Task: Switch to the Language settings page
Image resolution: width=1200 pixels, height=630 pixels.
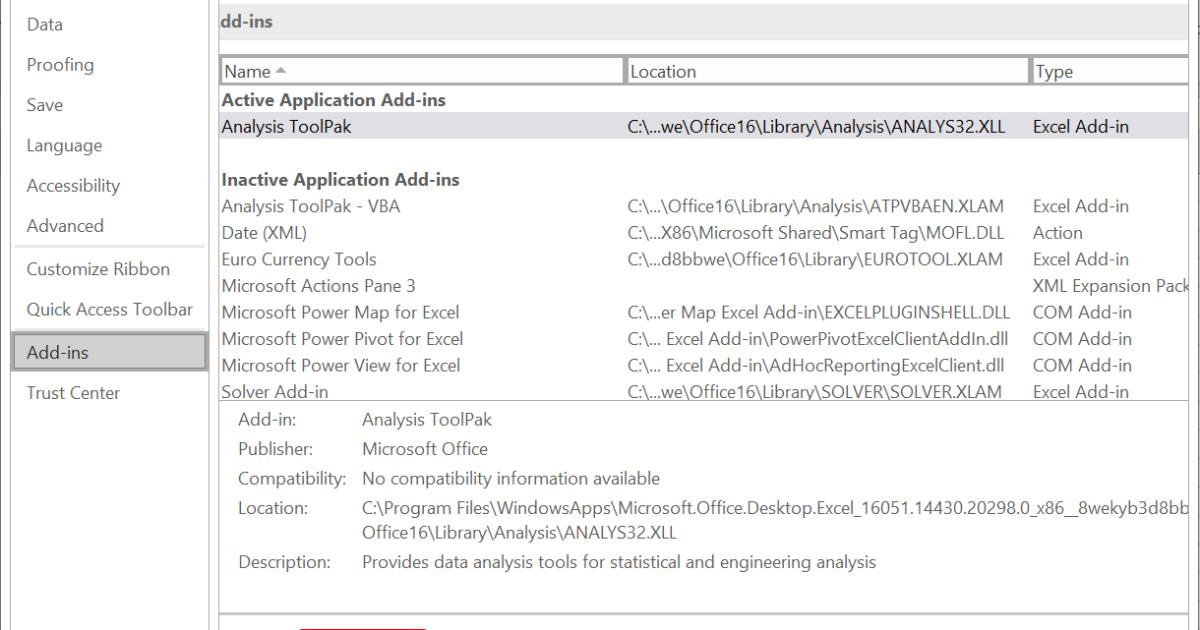Action: pos(65,145)
